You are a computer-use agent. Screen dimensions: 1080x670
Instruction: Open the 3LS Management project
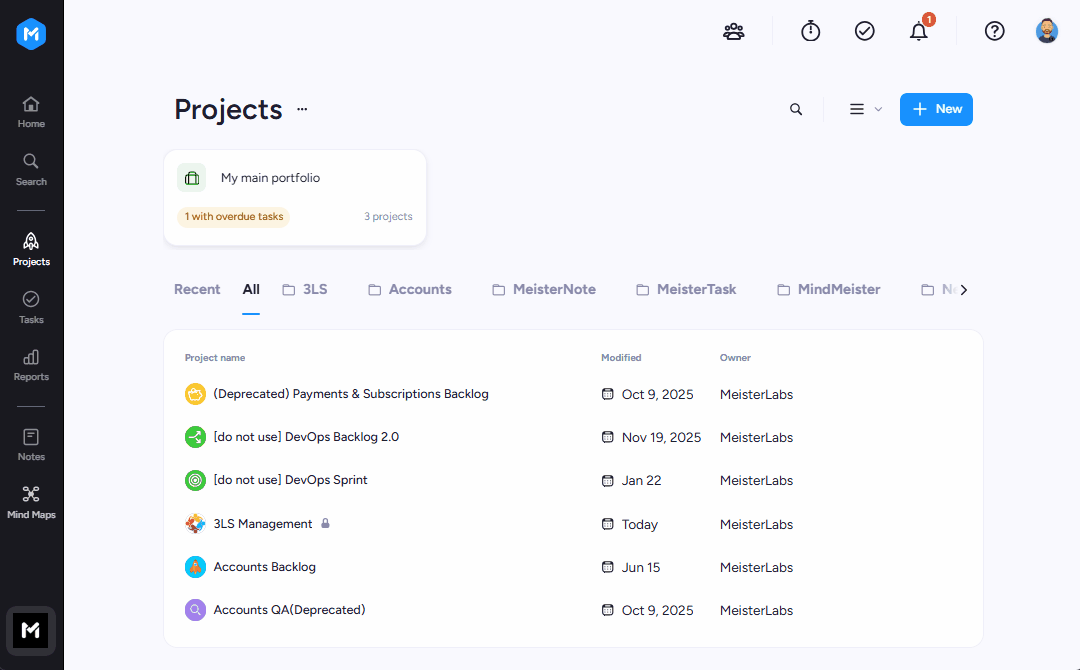pyautogui.click(x=262, y=524)
